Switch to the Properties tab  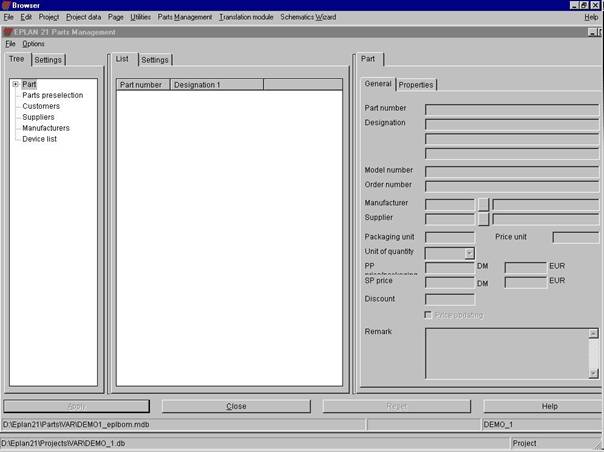[x=416, y=85]
